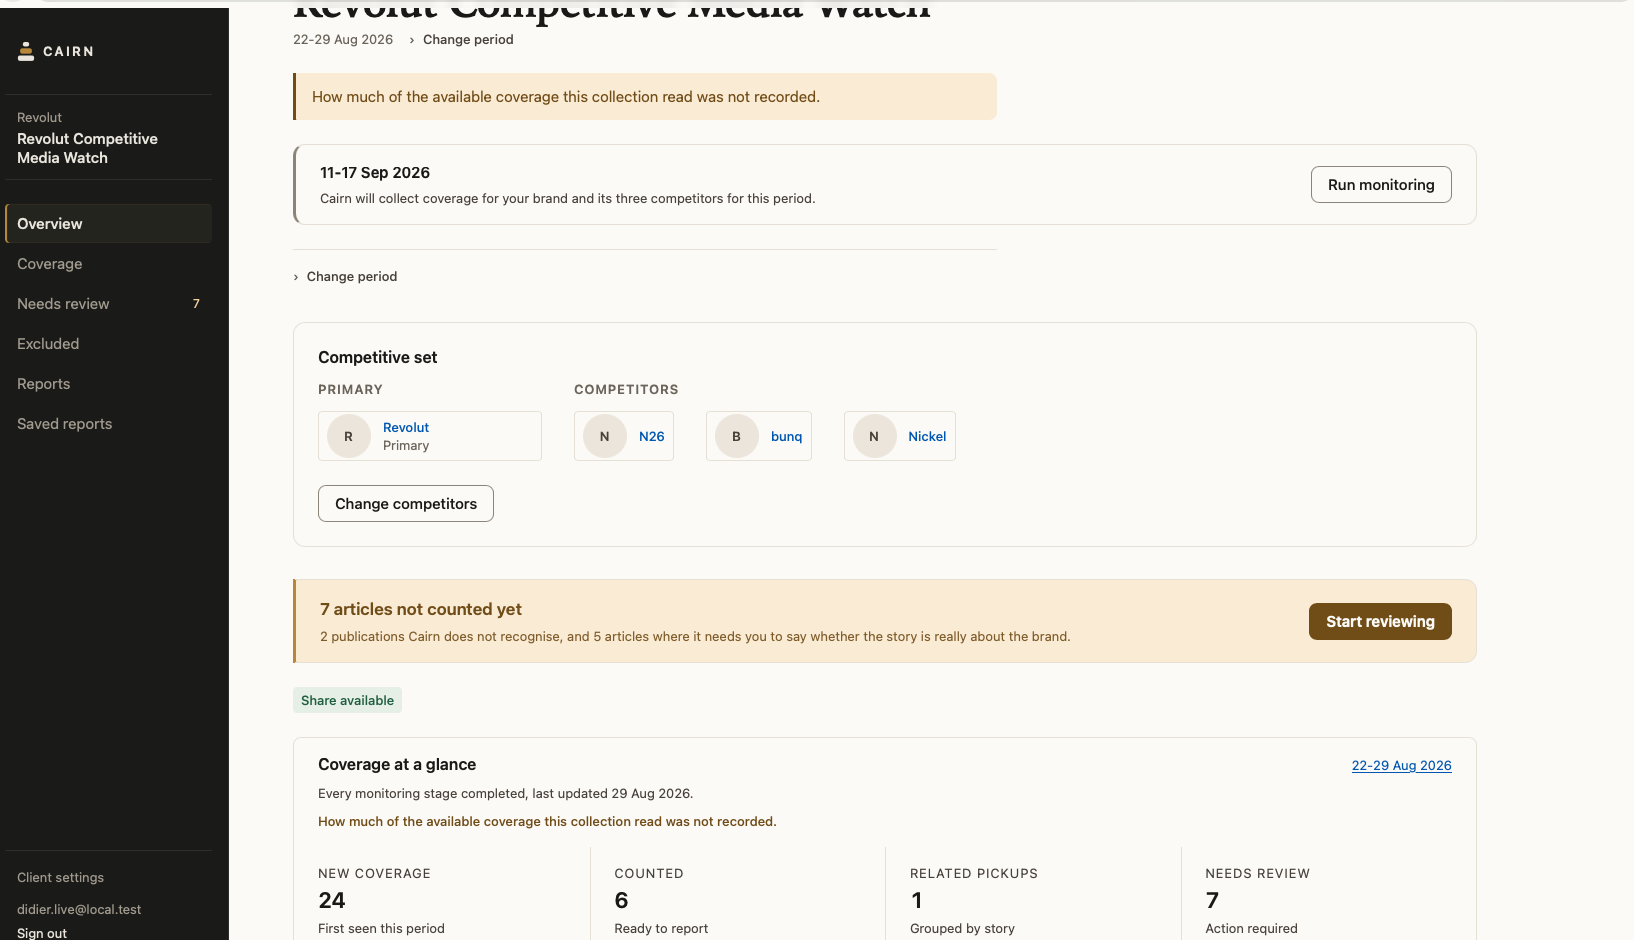Click the Counted value 6
The width and height of the screenshot is (1634, 940).
pyautogui.click(x=621, y=901)
